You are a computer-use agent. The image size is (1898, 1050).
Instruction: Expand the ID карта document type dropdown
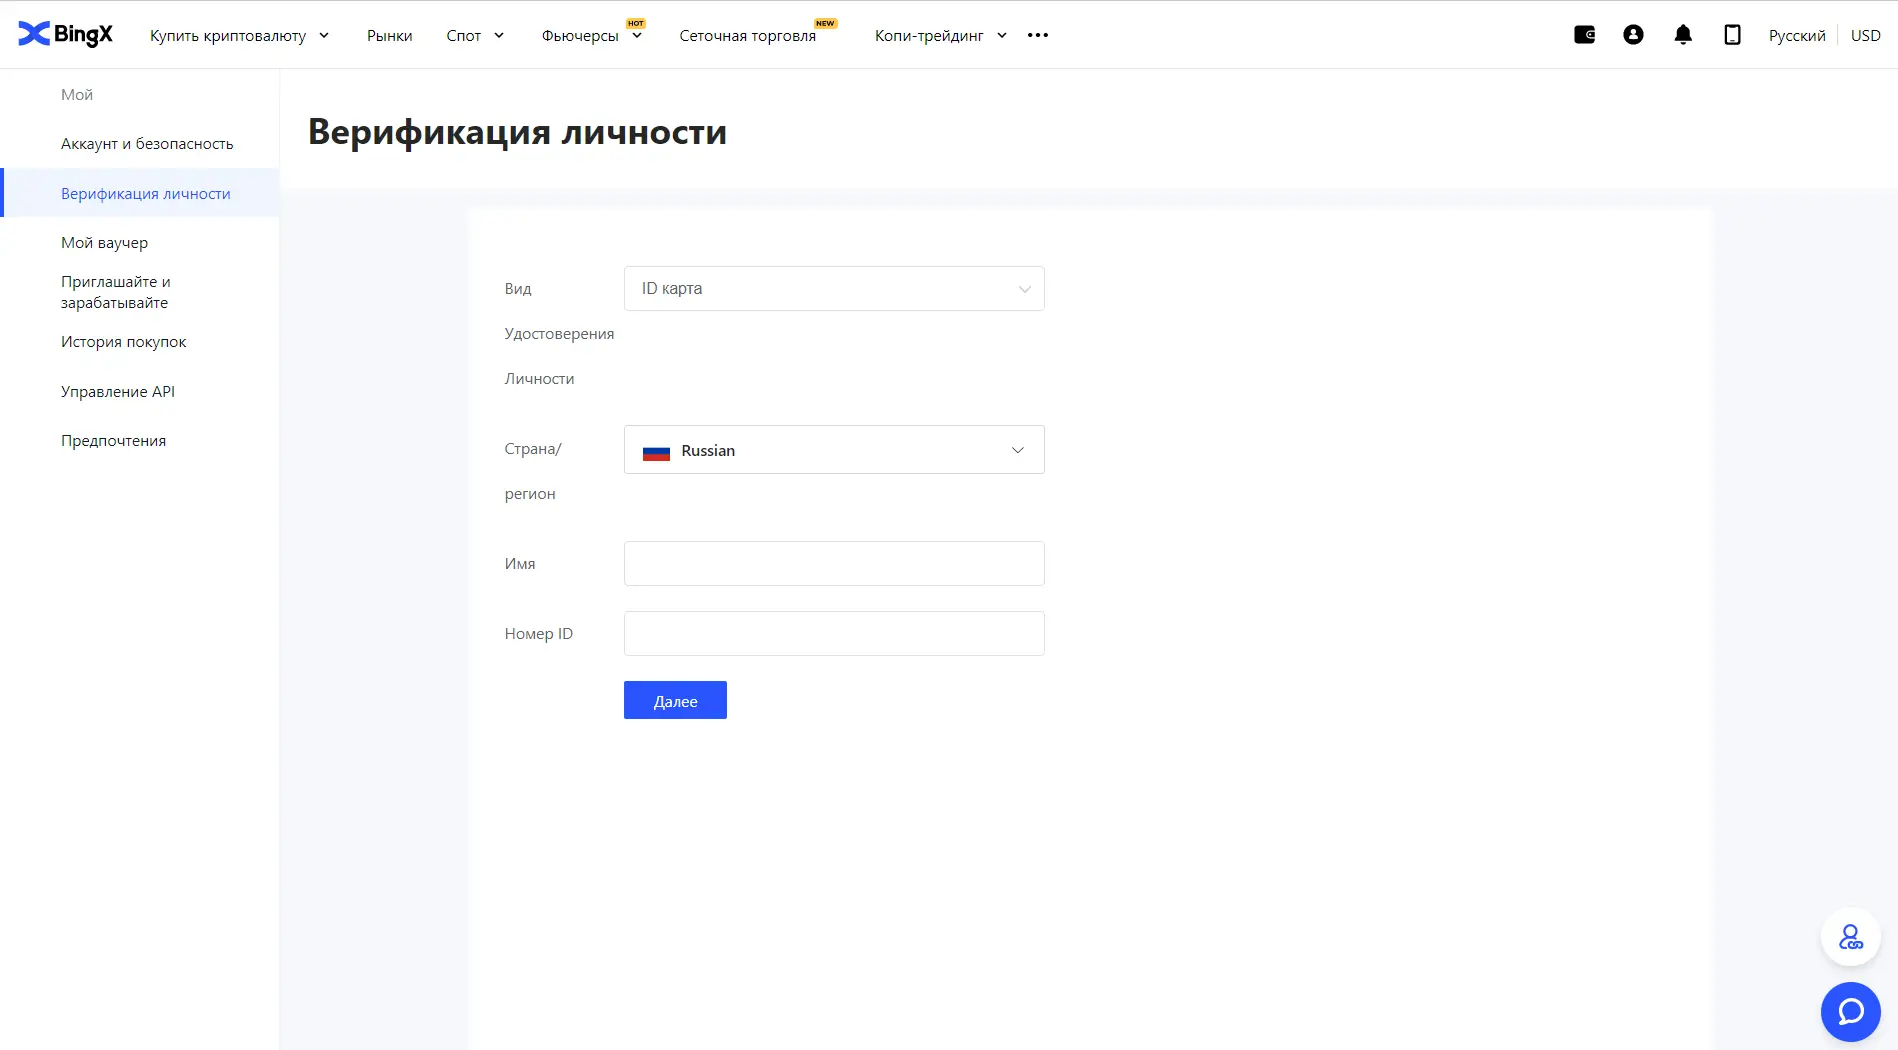pos(833,289)
